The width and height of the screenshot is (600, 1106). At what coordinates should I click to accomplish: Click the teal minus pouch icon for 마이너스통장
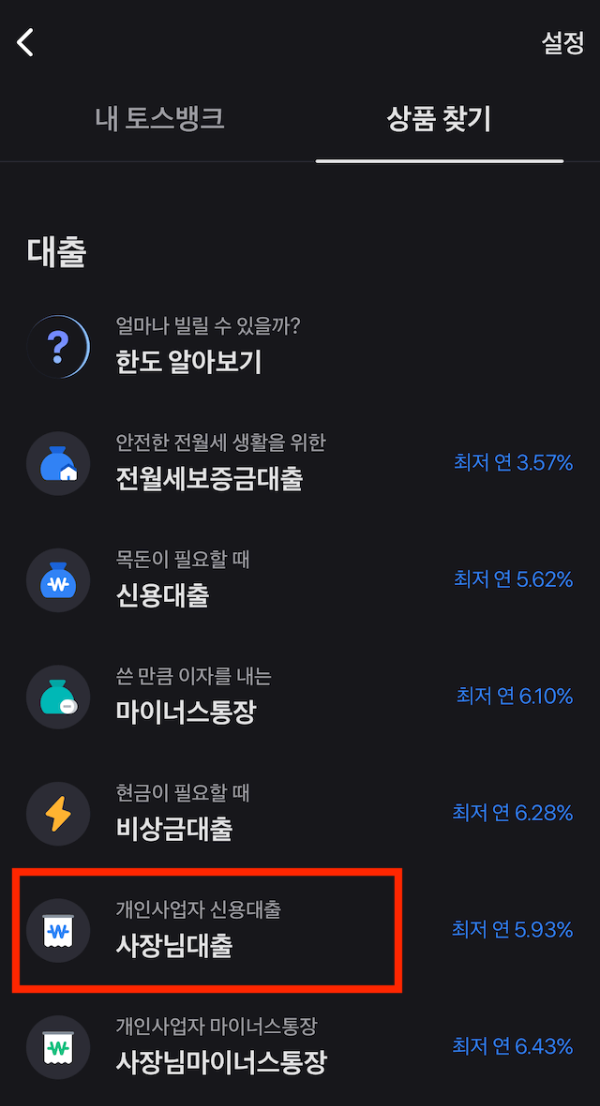(x=58, y=697)
